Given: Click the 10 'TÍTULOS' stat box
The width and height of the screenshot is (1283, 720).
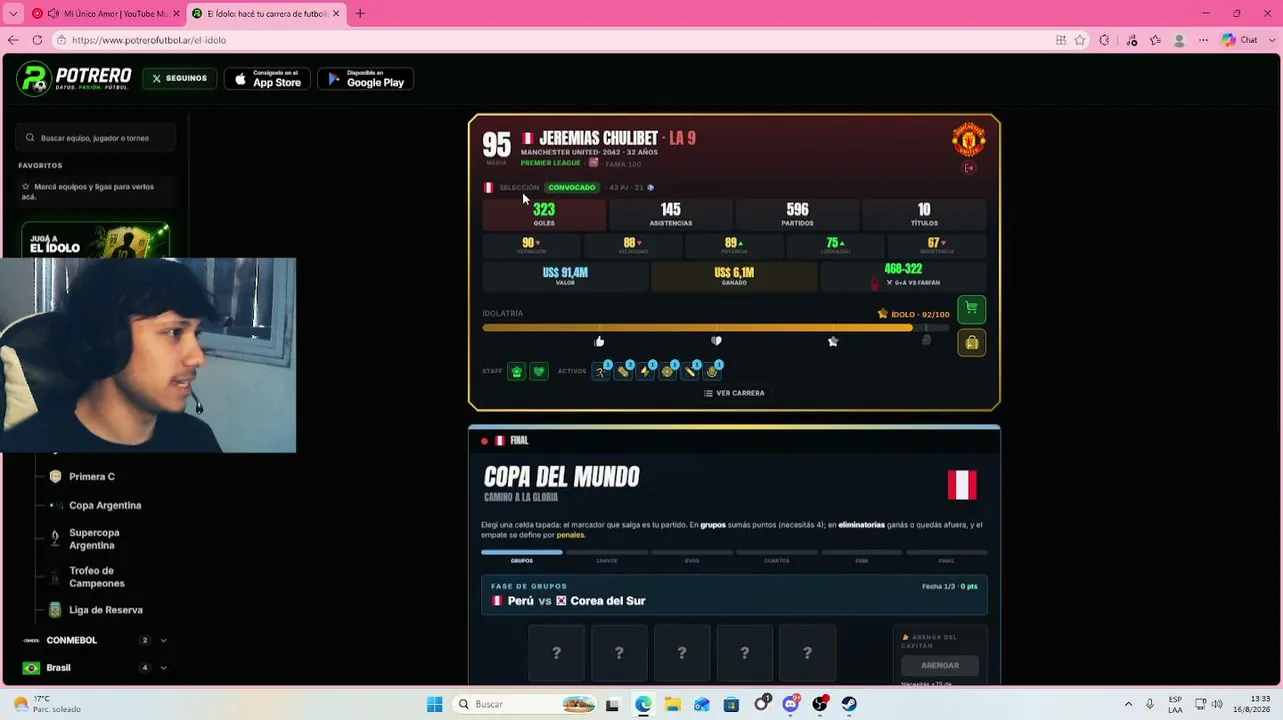Looking at the screenshot, I should (924, 214).
